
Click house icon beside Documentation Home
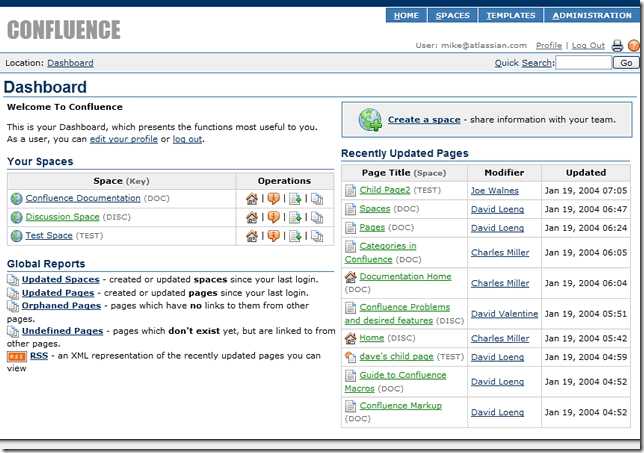point(350,277)
